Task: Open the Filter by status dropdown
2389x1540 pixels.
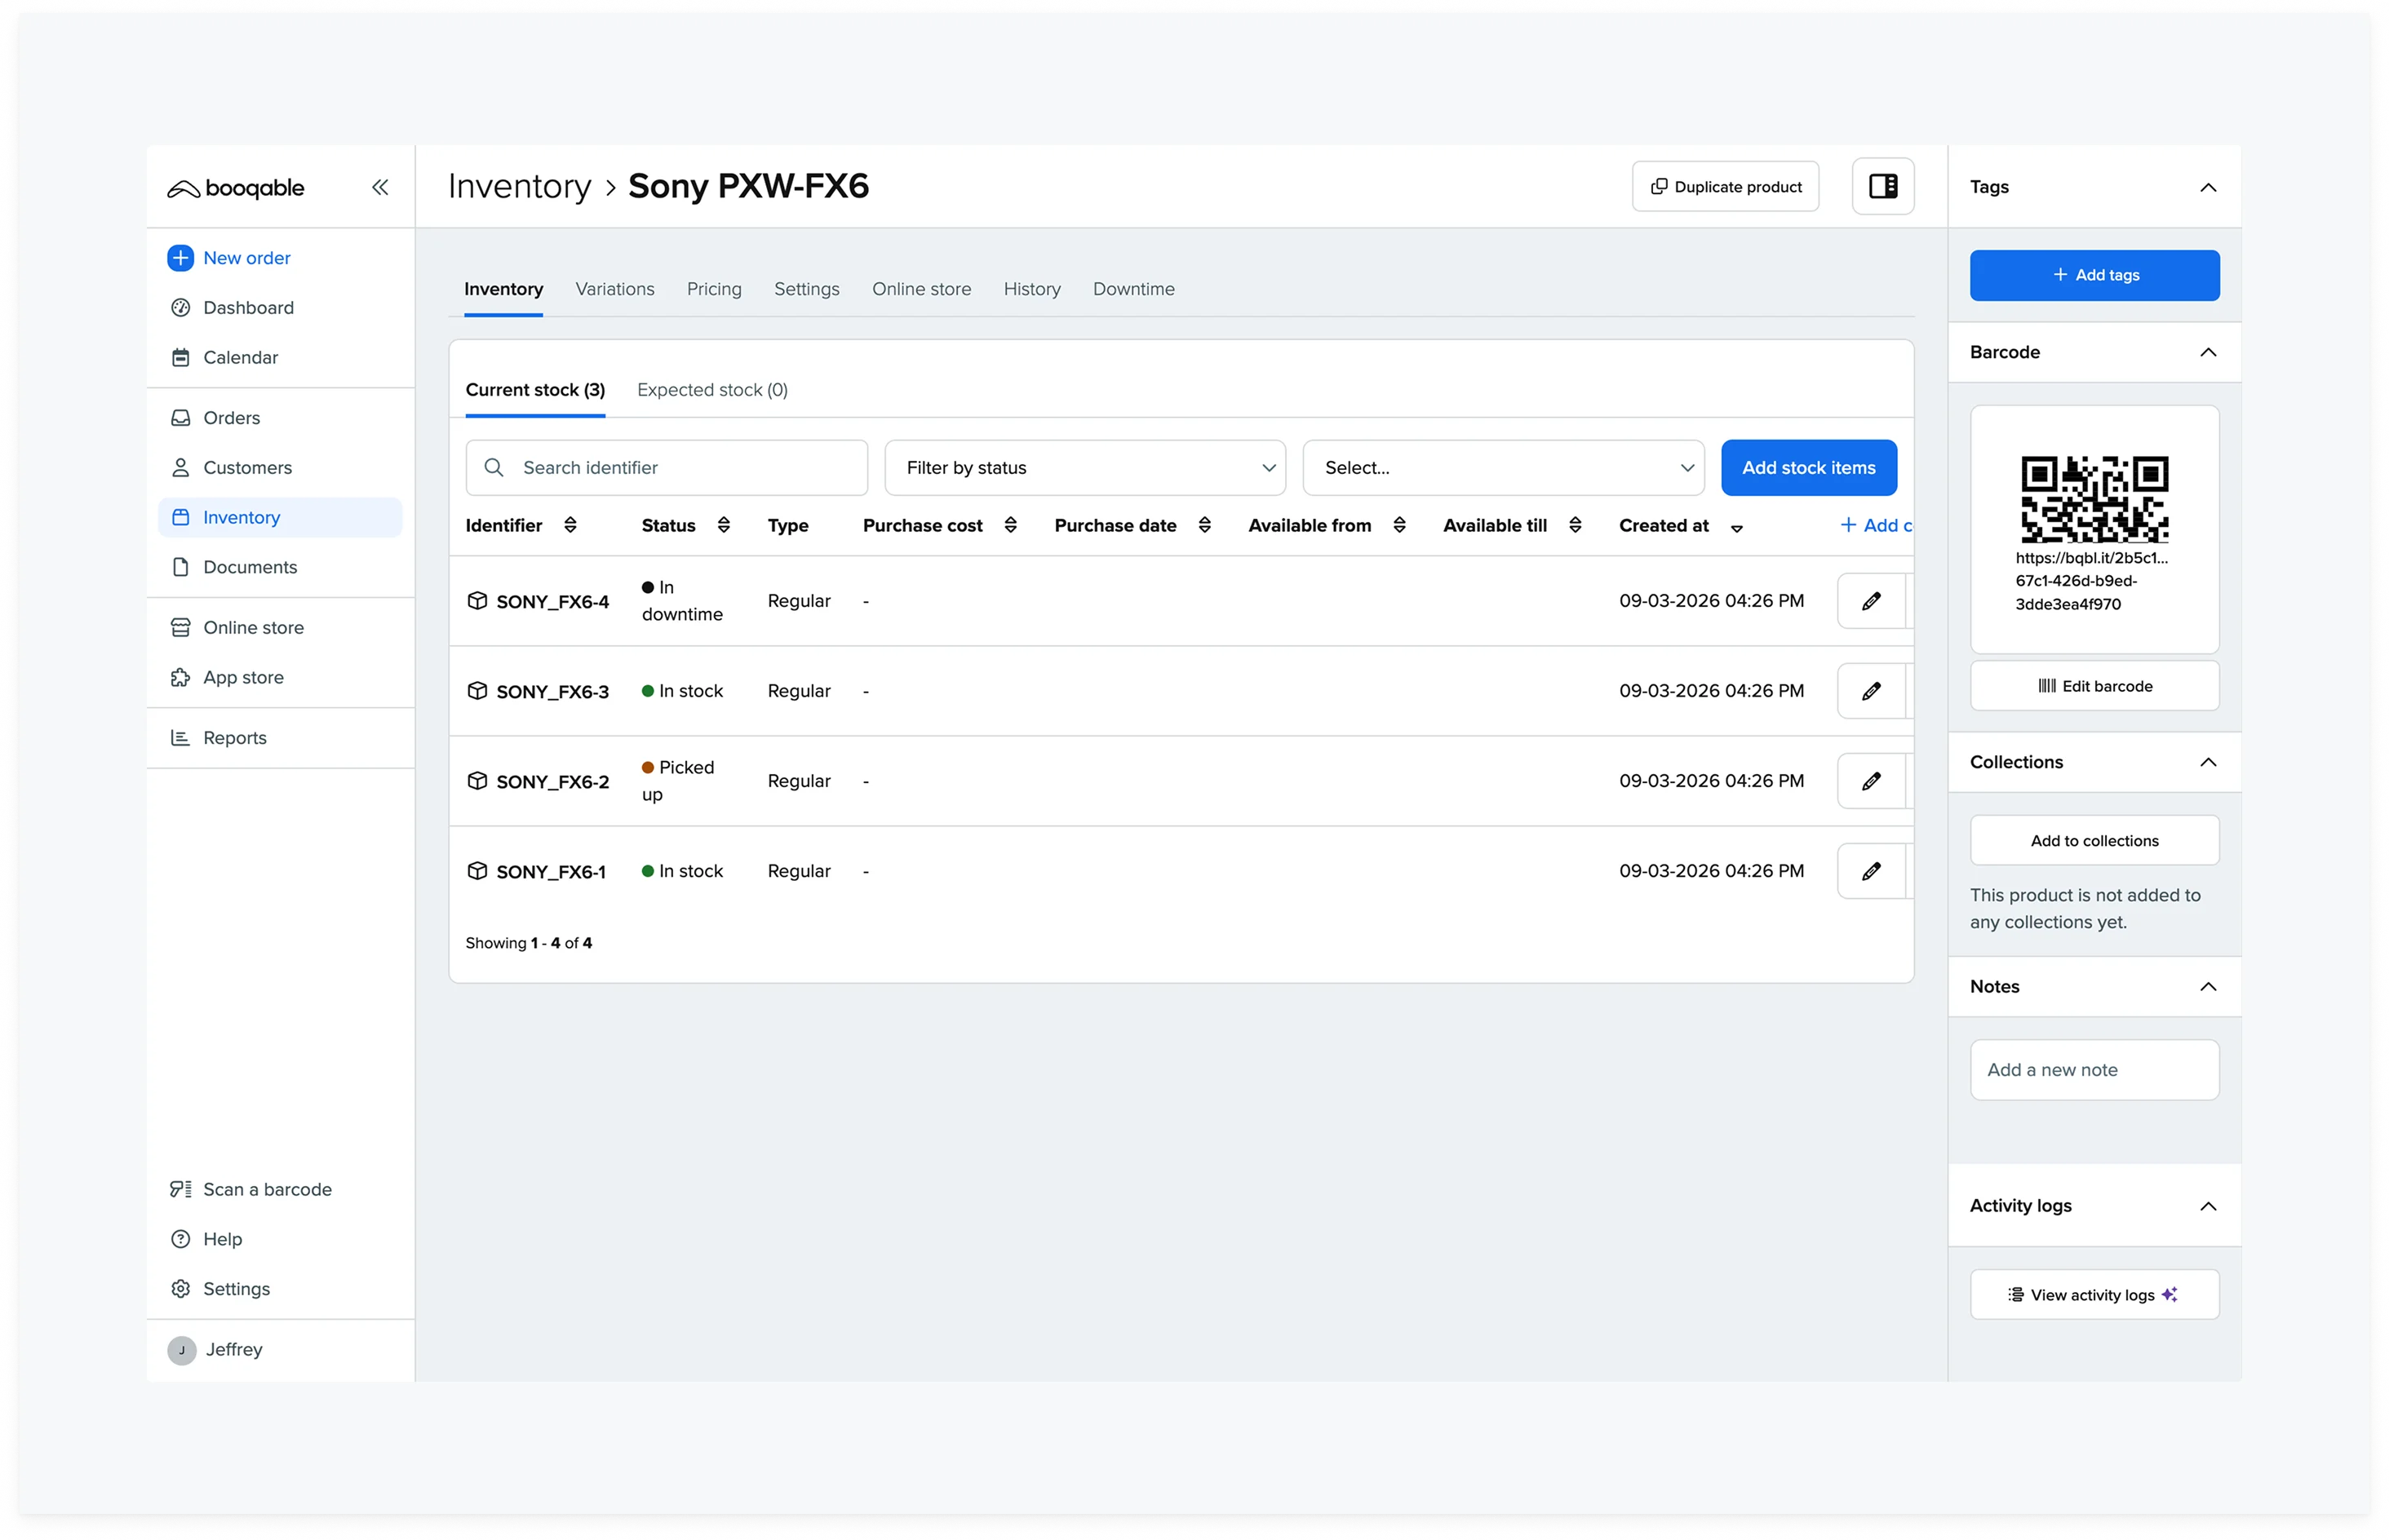Action: pos(1084,467)
